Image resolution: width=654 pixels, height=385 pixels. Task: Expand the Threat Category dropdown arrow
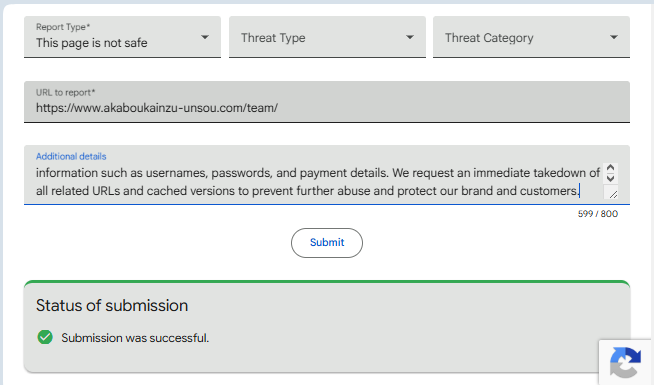(614, 37)
